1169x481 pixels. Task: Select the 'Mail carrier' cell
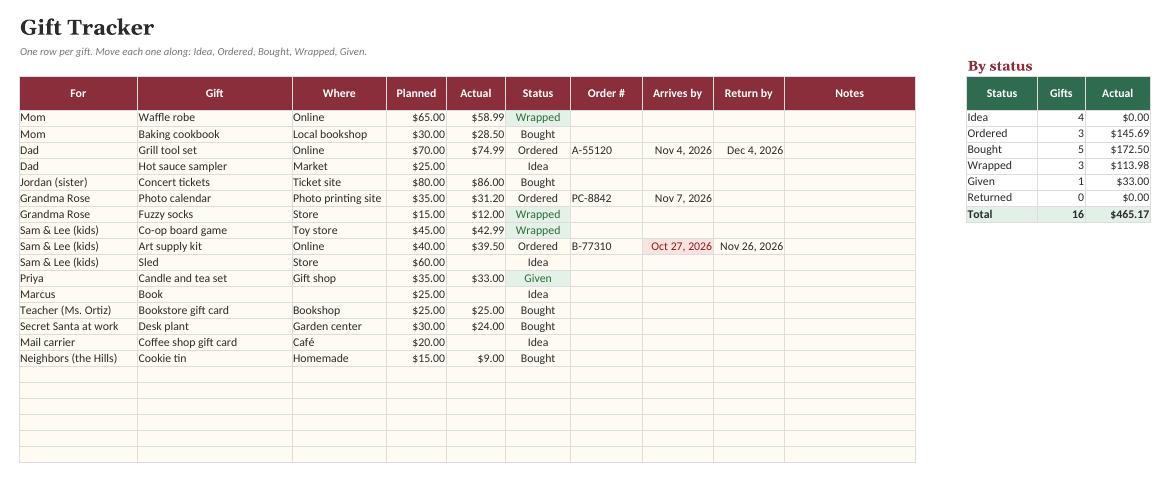[x=78, y=342]
